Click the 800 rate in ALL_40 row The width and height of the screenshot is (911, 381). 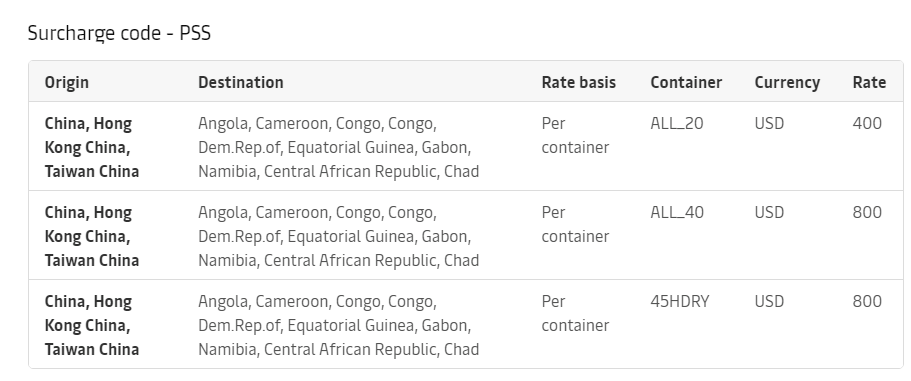[867, 213]
